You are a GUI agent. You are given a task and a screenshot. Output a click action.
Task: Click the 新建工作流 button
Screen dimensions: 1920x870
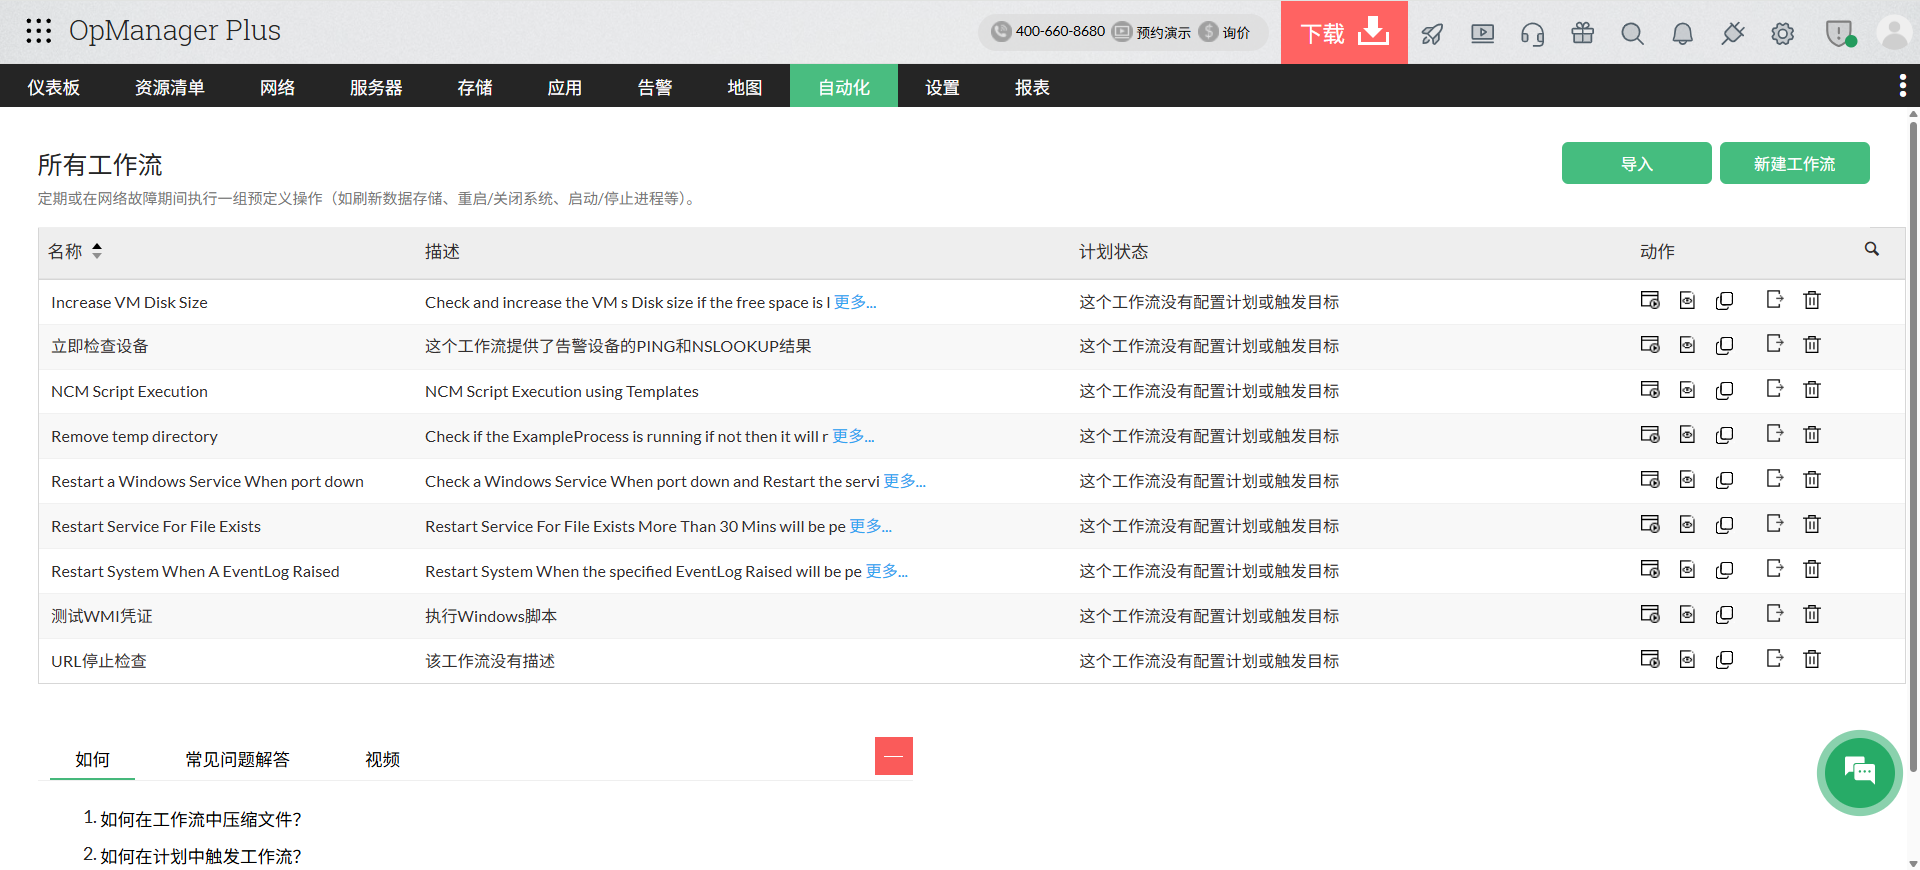point(1795,163)
